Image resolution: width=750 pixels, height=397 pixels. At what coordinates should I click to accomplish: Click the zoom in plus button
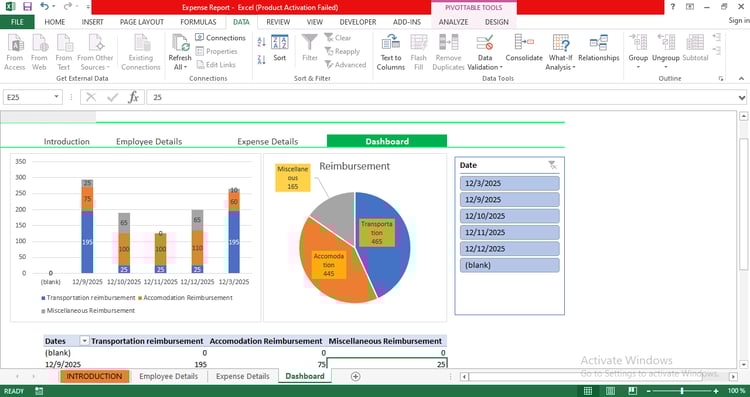pos(716,391)
